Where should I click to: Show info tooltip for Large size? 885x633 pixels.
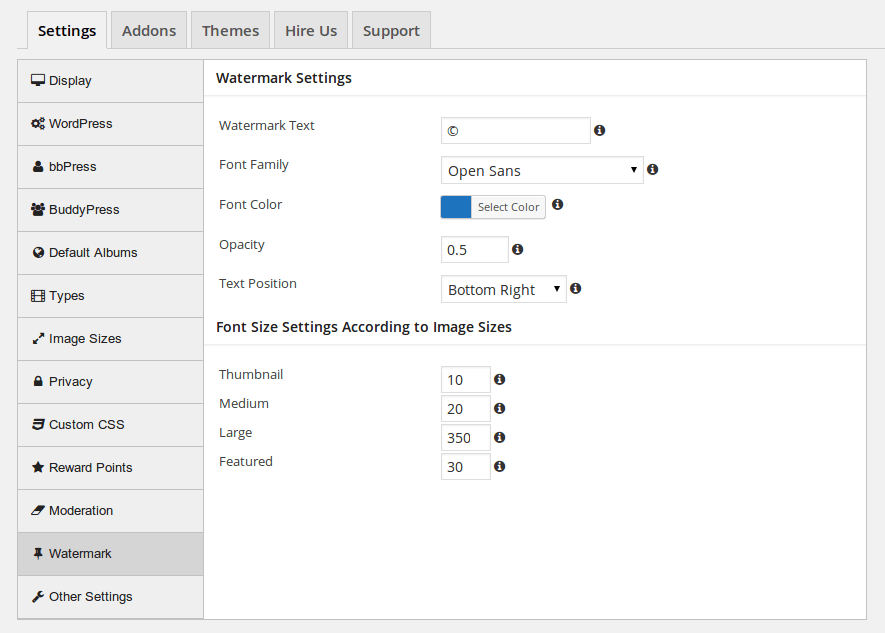point(500,437)
